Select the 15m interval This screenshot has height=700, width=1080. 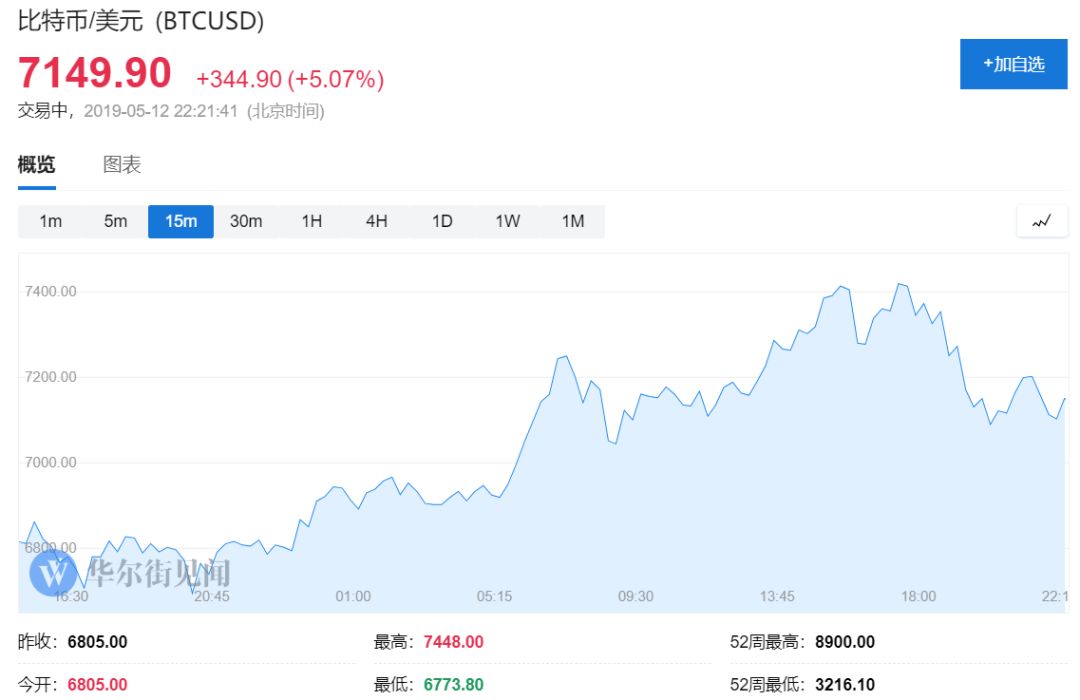(180, 221)
